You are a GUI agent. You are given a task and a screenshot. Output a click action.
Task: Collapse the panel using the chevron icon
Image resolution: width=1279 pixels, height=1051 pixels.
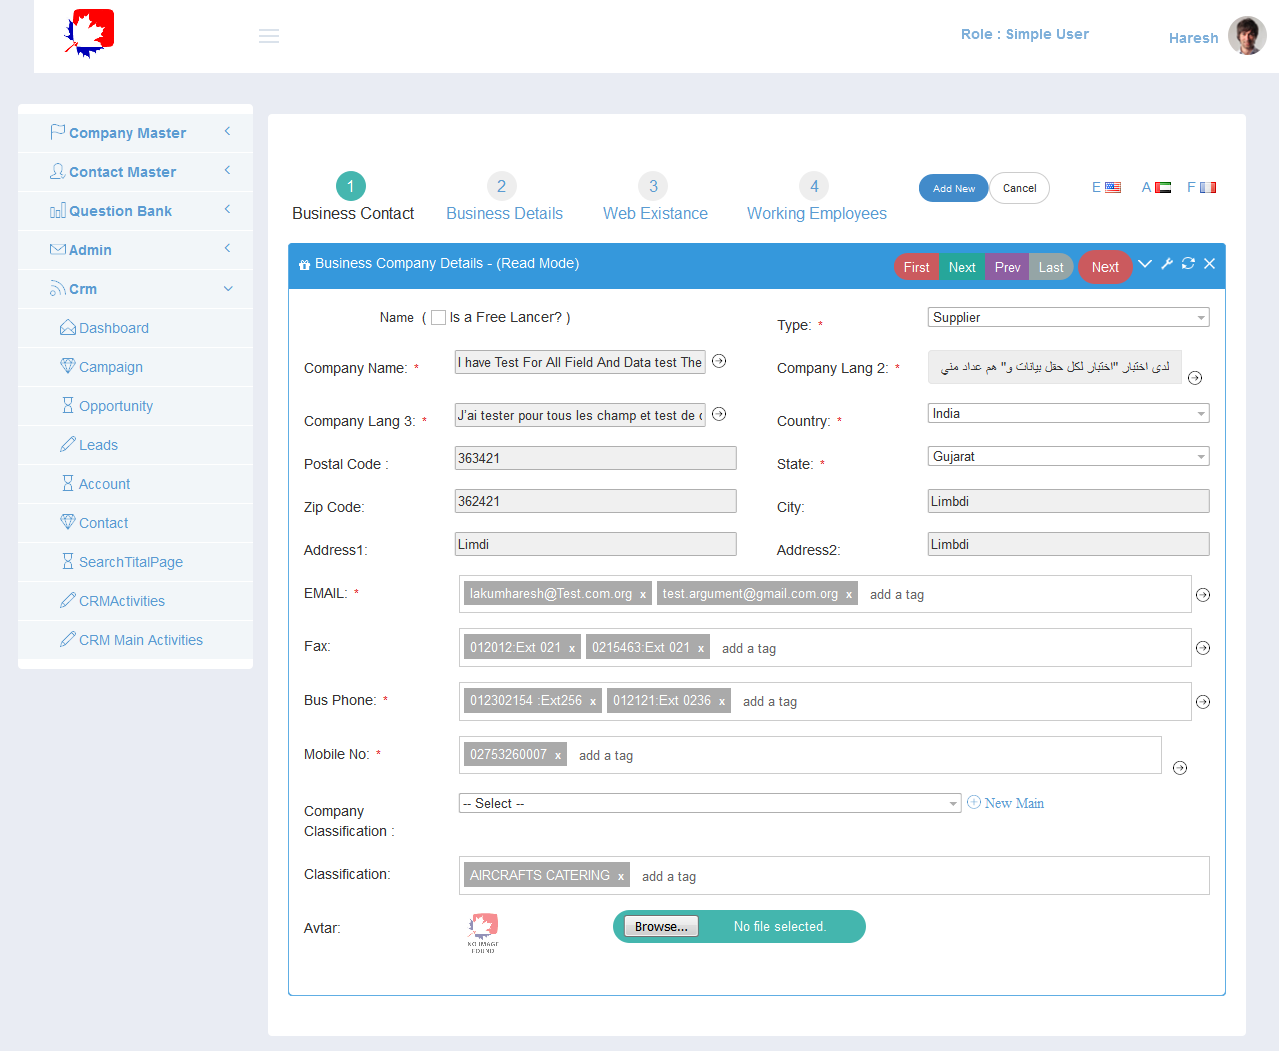[x=1144, y=264]
